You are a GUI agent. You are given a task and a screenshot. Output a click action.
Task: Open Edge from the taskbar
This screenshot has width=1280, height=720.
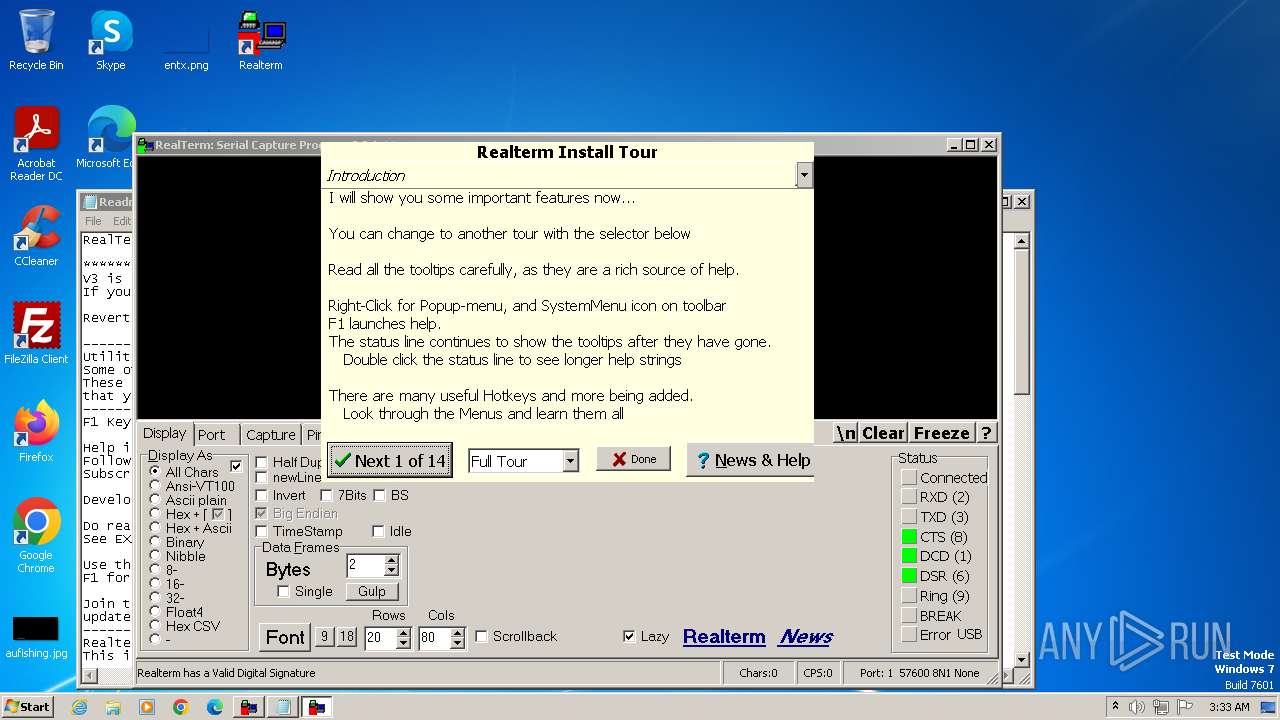click(x=215, y=707)
